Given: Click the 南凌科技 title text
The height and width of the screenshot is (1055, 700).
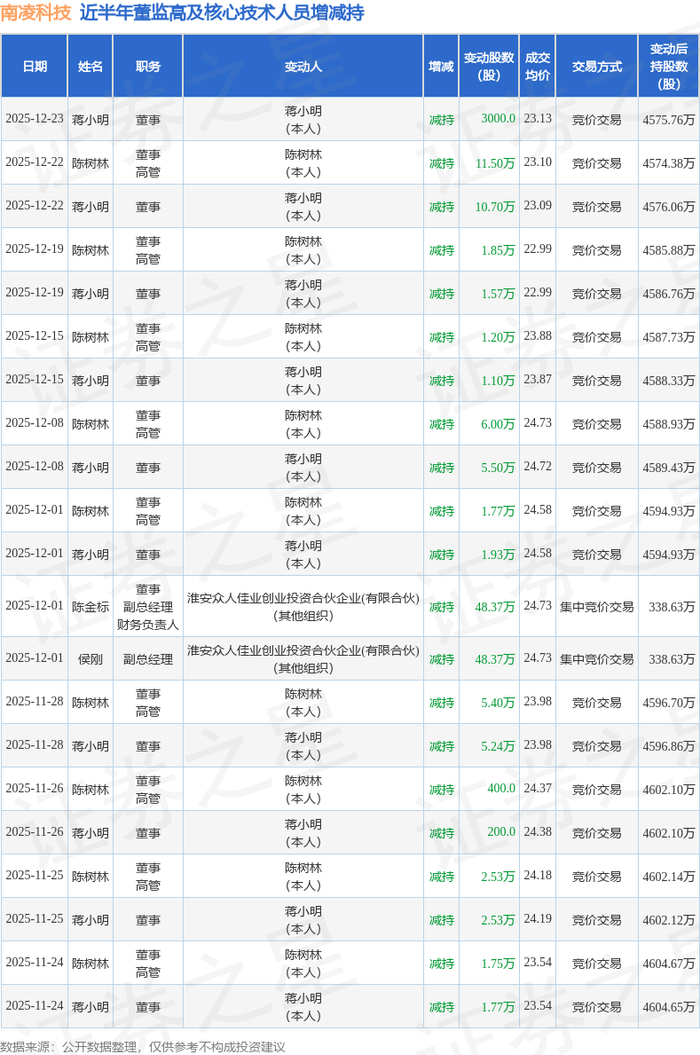Looking at the screenshot, I should pos(36,12).
